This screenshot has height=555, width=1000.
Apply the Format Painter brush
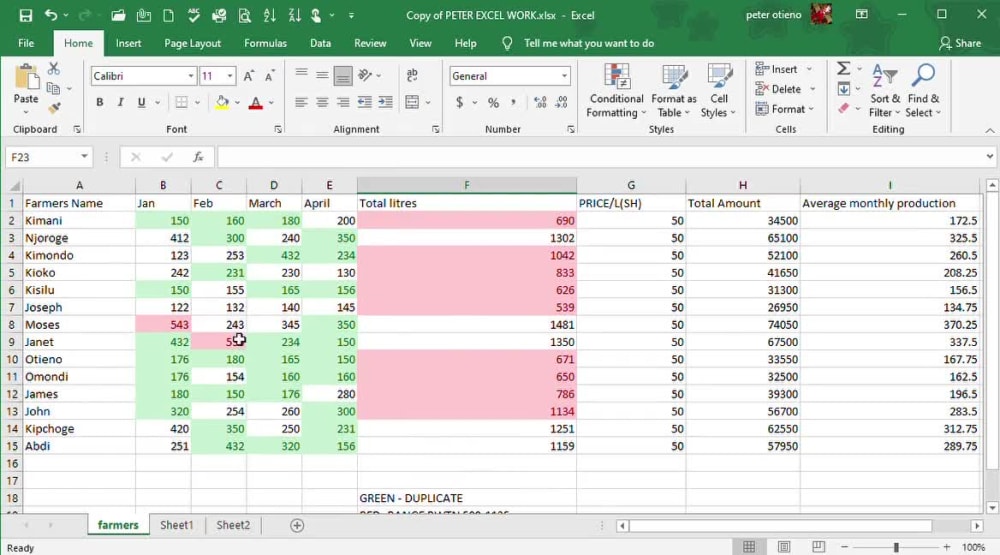(54, 108)
